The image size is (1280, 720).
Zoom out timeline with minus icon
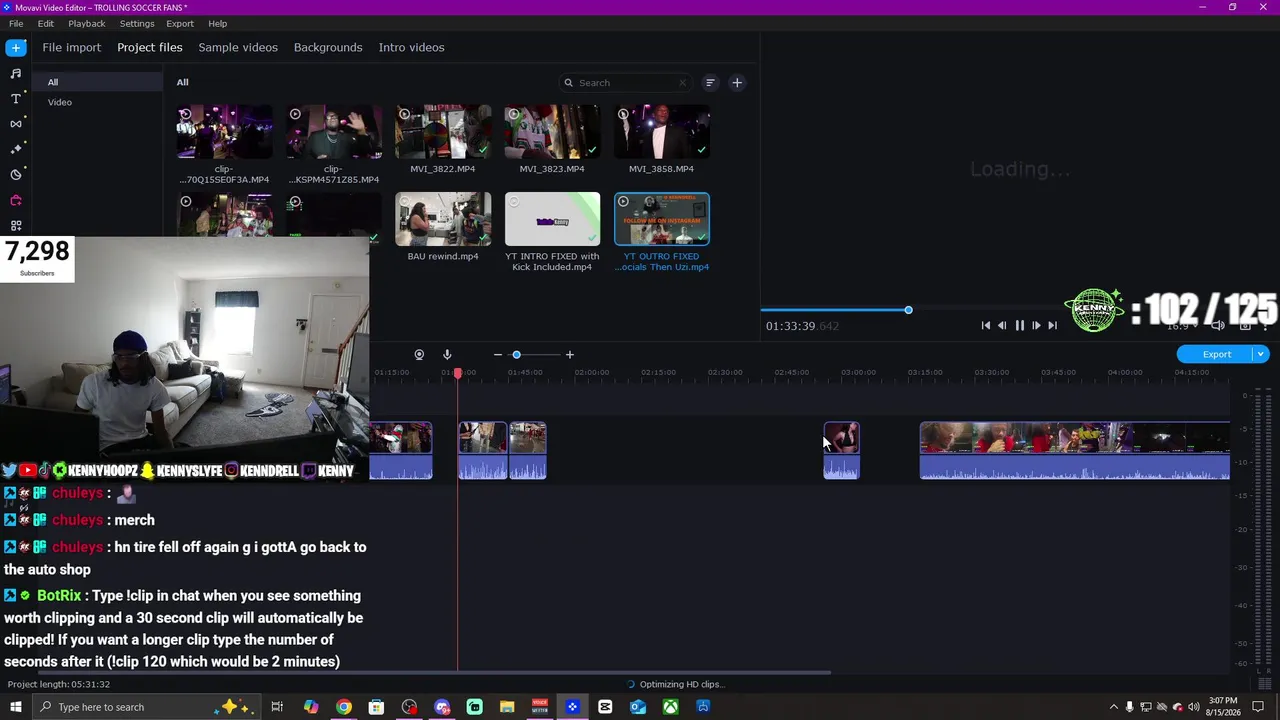click(498, 355)
